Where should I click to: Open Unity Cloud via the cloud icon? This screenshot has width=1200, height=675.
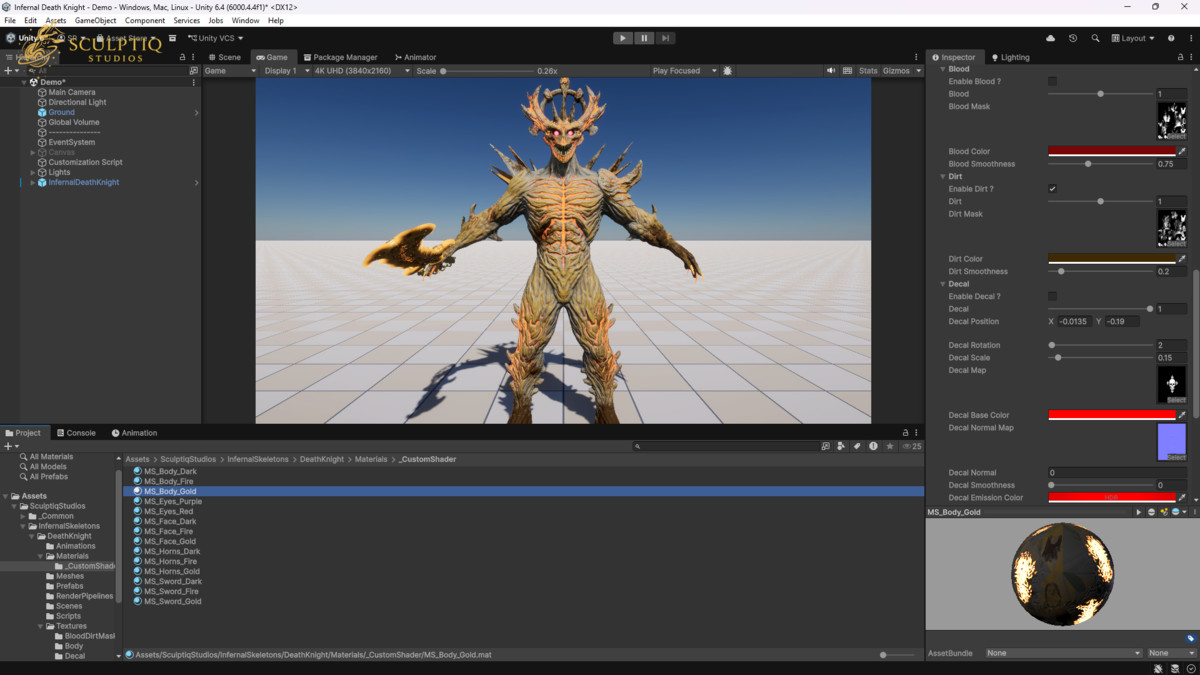[1050, 38]
